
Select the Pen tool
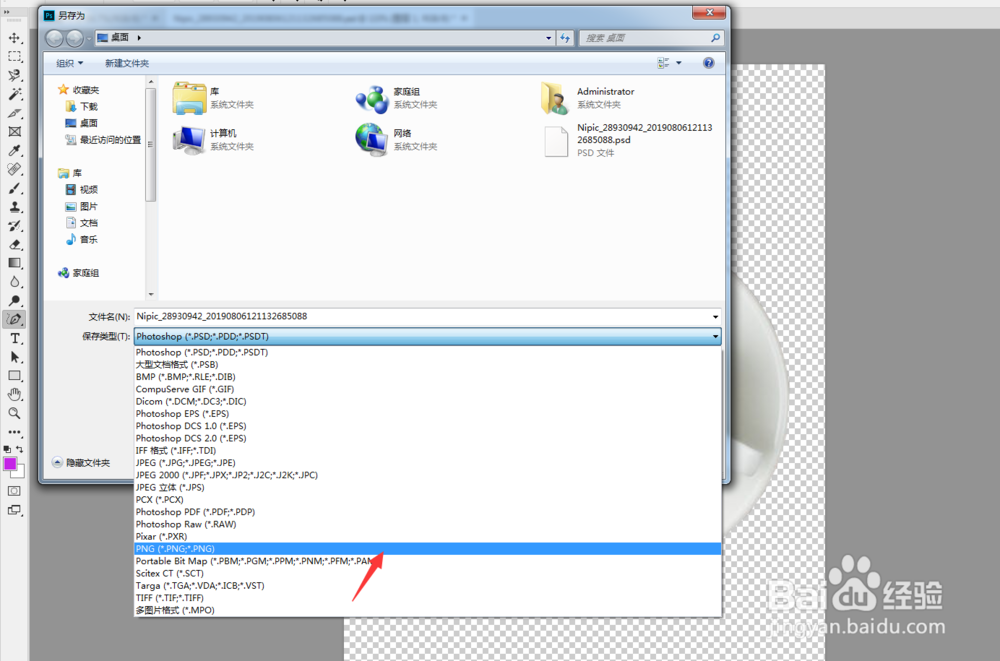tap(14, 319)
